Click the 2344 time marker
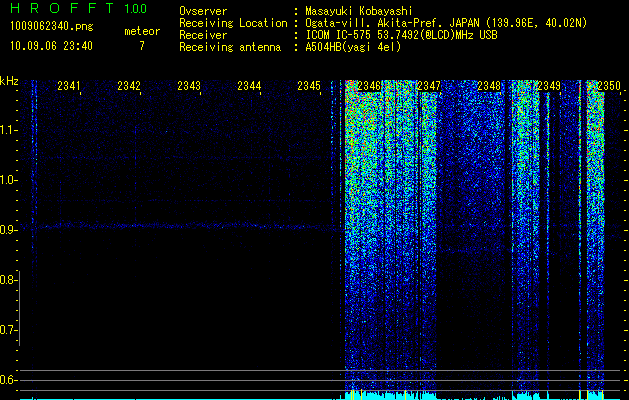The height and width of the screenshot is (400, 629). tap(249, 86)
